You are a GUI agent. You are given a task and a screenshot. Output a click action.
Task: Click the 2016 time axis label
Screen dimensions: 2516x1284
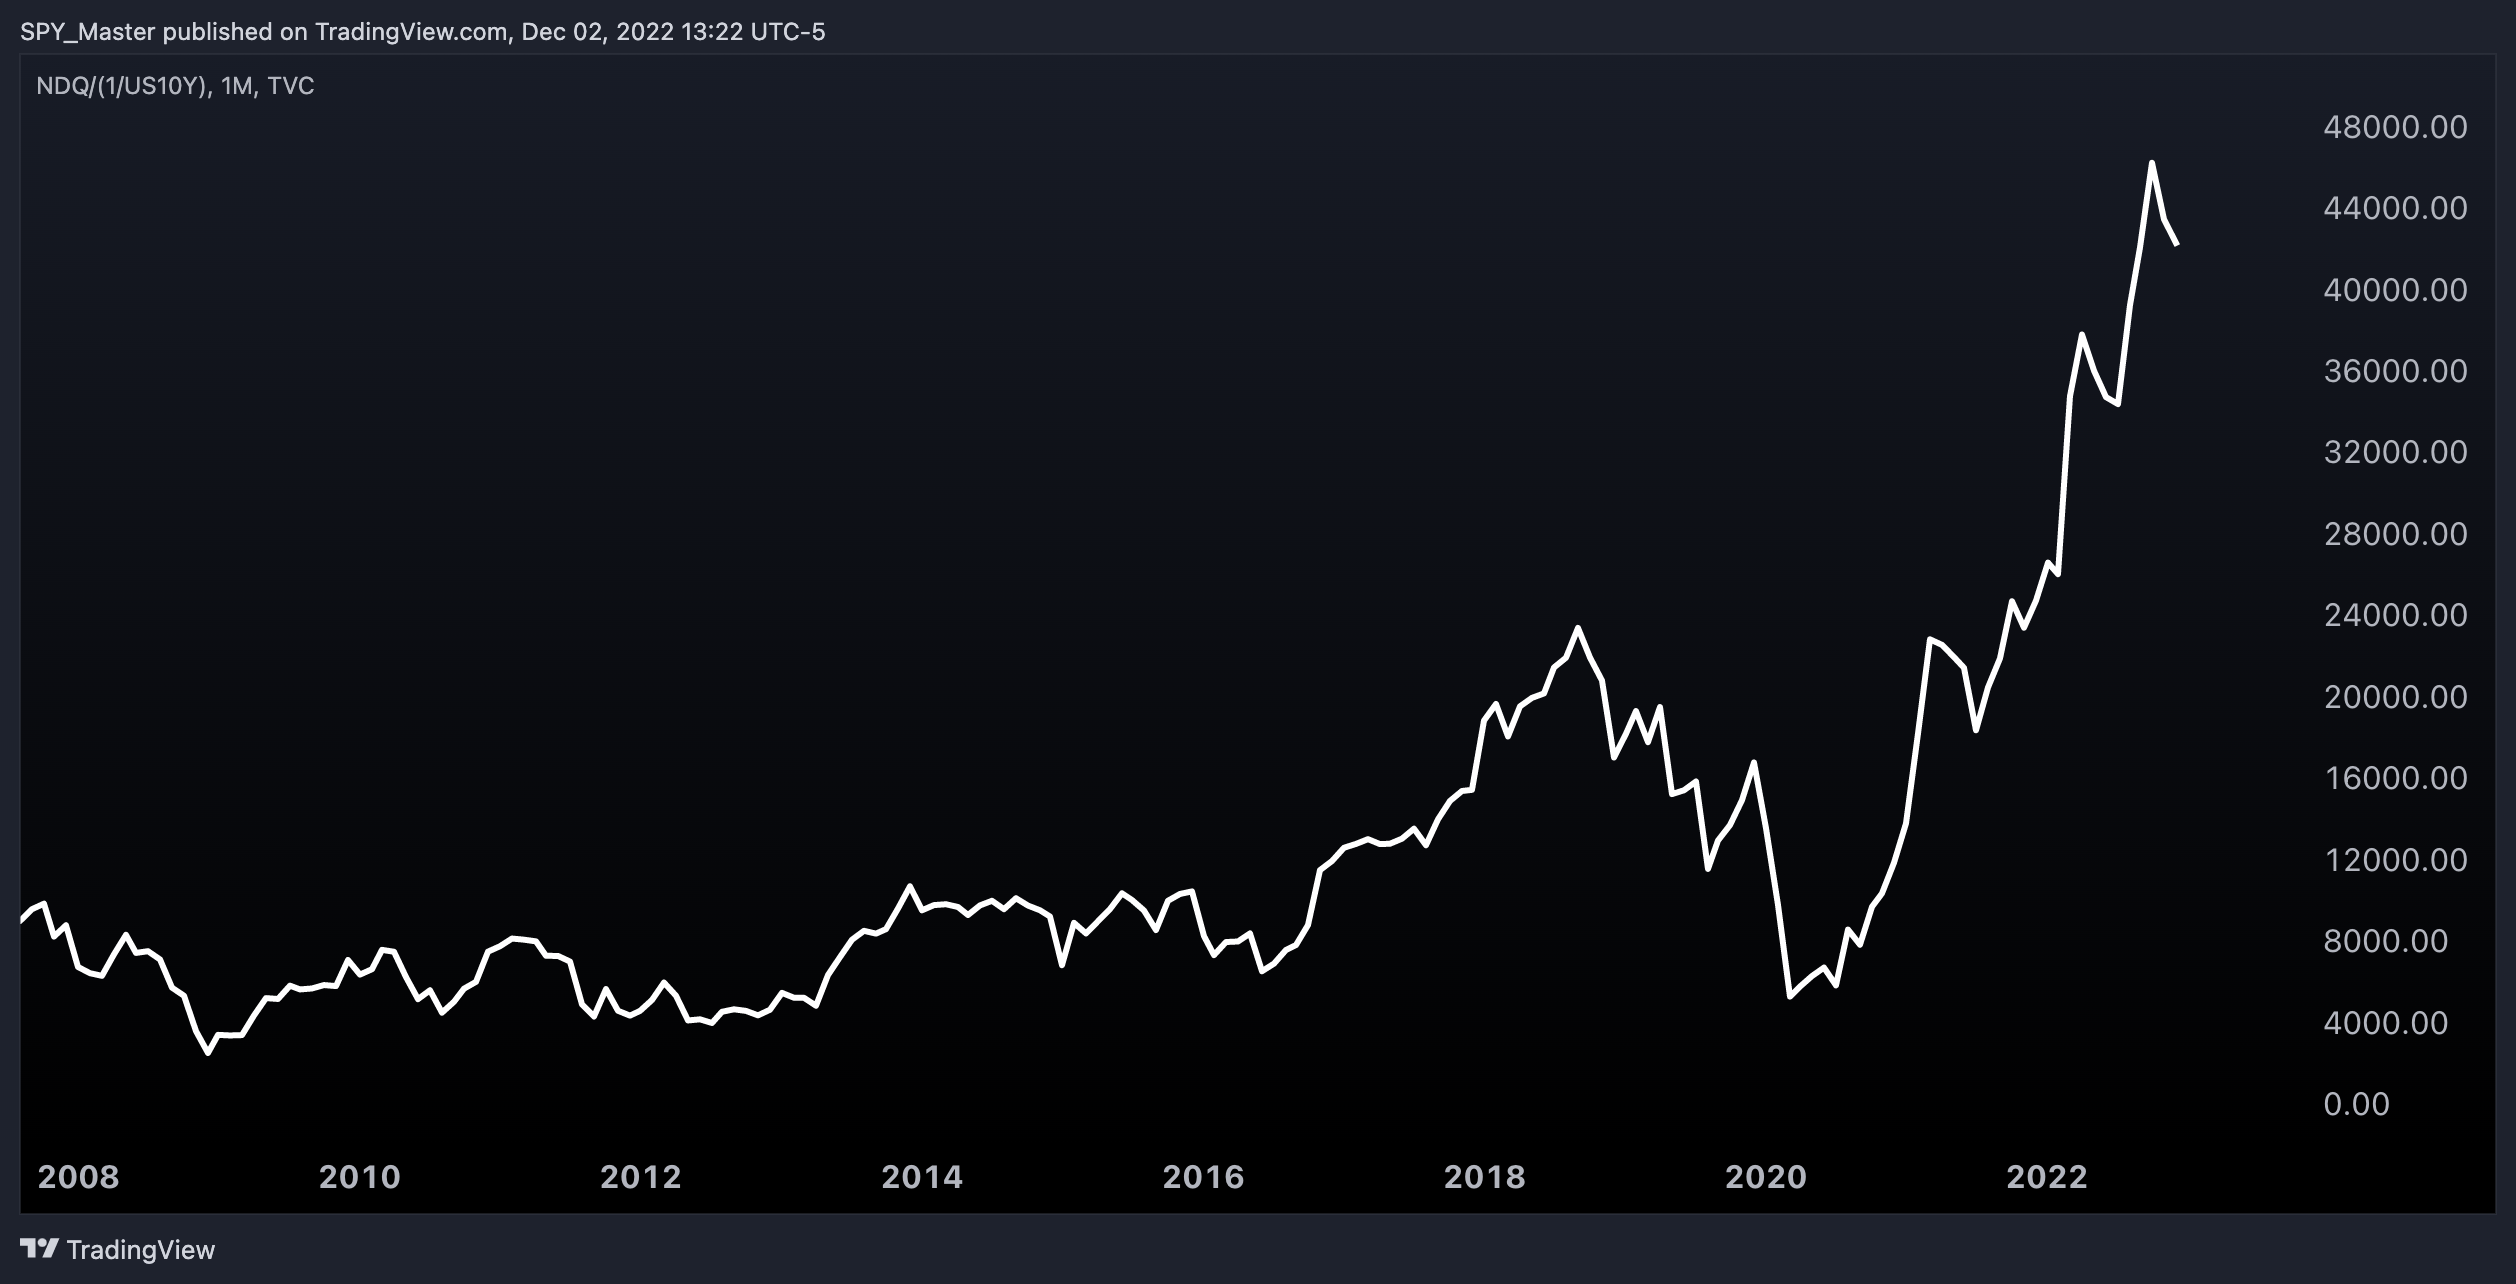[1203, 1177]
